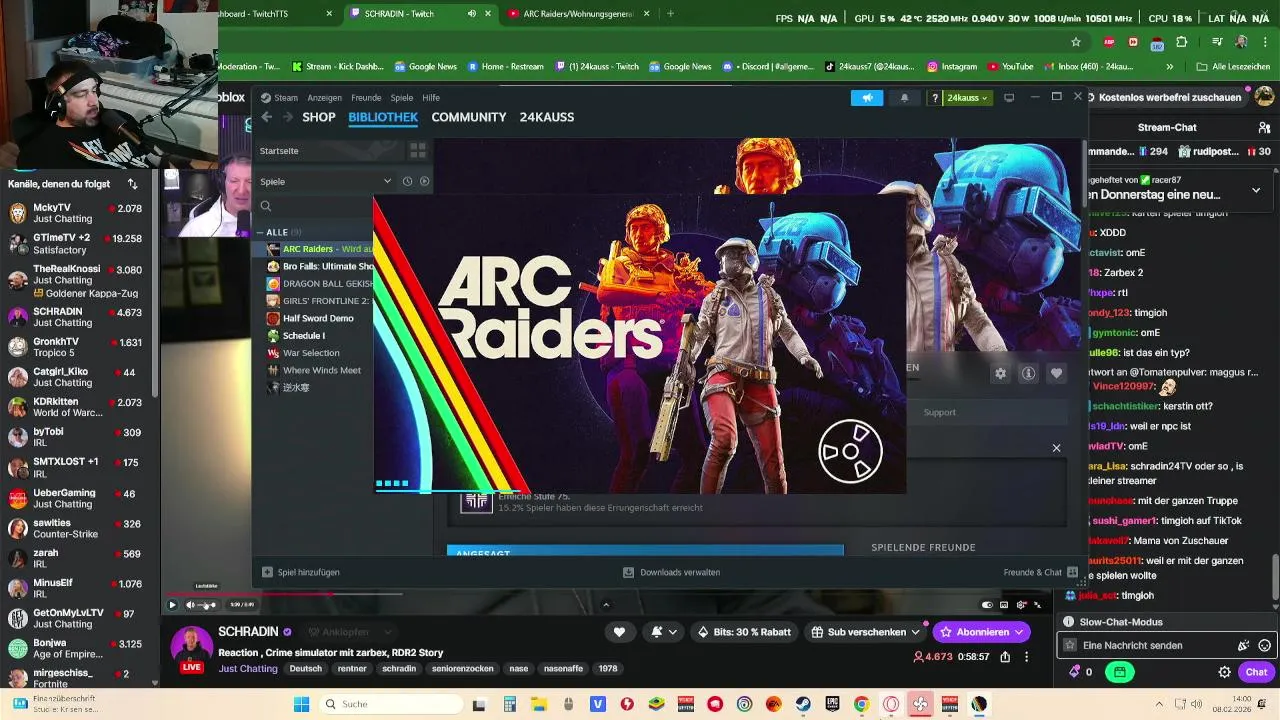The image size is (1280, 720).
Task: Switch to Steam SHOP tab
Action: (319, 117)
